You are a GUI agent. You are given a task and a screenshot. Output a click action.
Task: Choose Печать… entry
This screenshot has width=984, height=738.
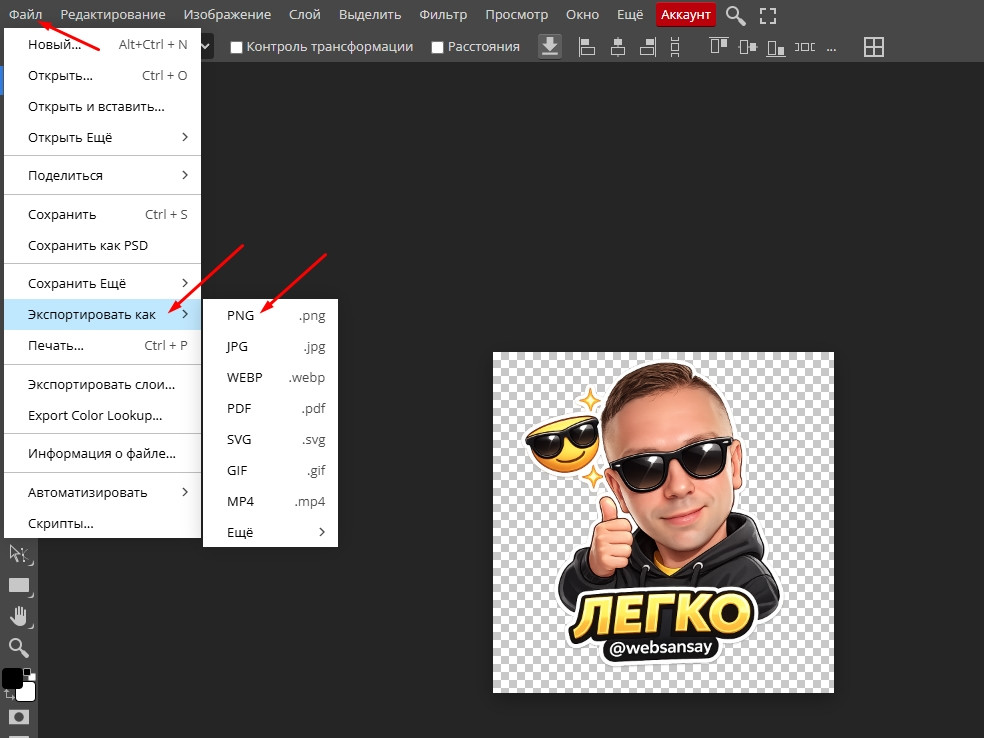pyautogui.click(x=102, y=345)
